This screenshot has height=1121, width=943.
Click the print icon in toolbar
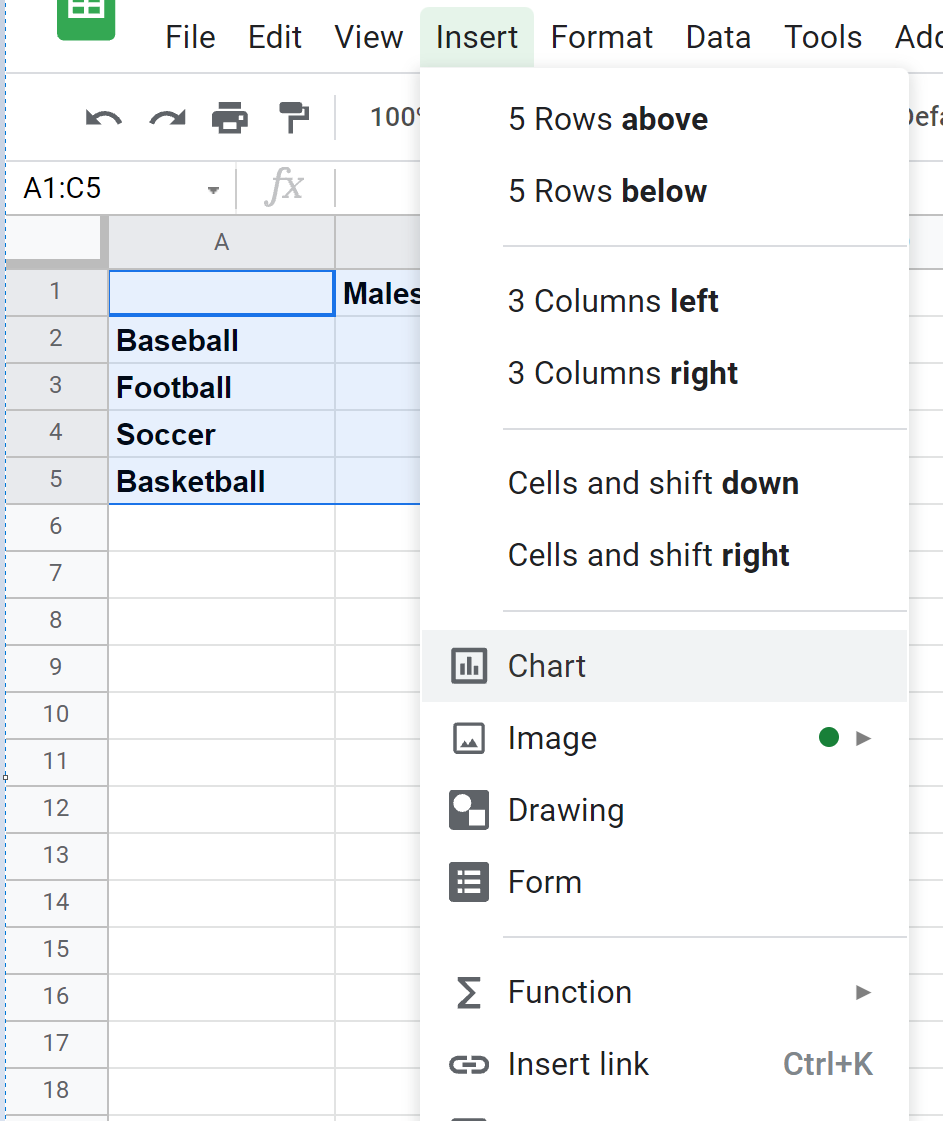(x=230, y=118)
